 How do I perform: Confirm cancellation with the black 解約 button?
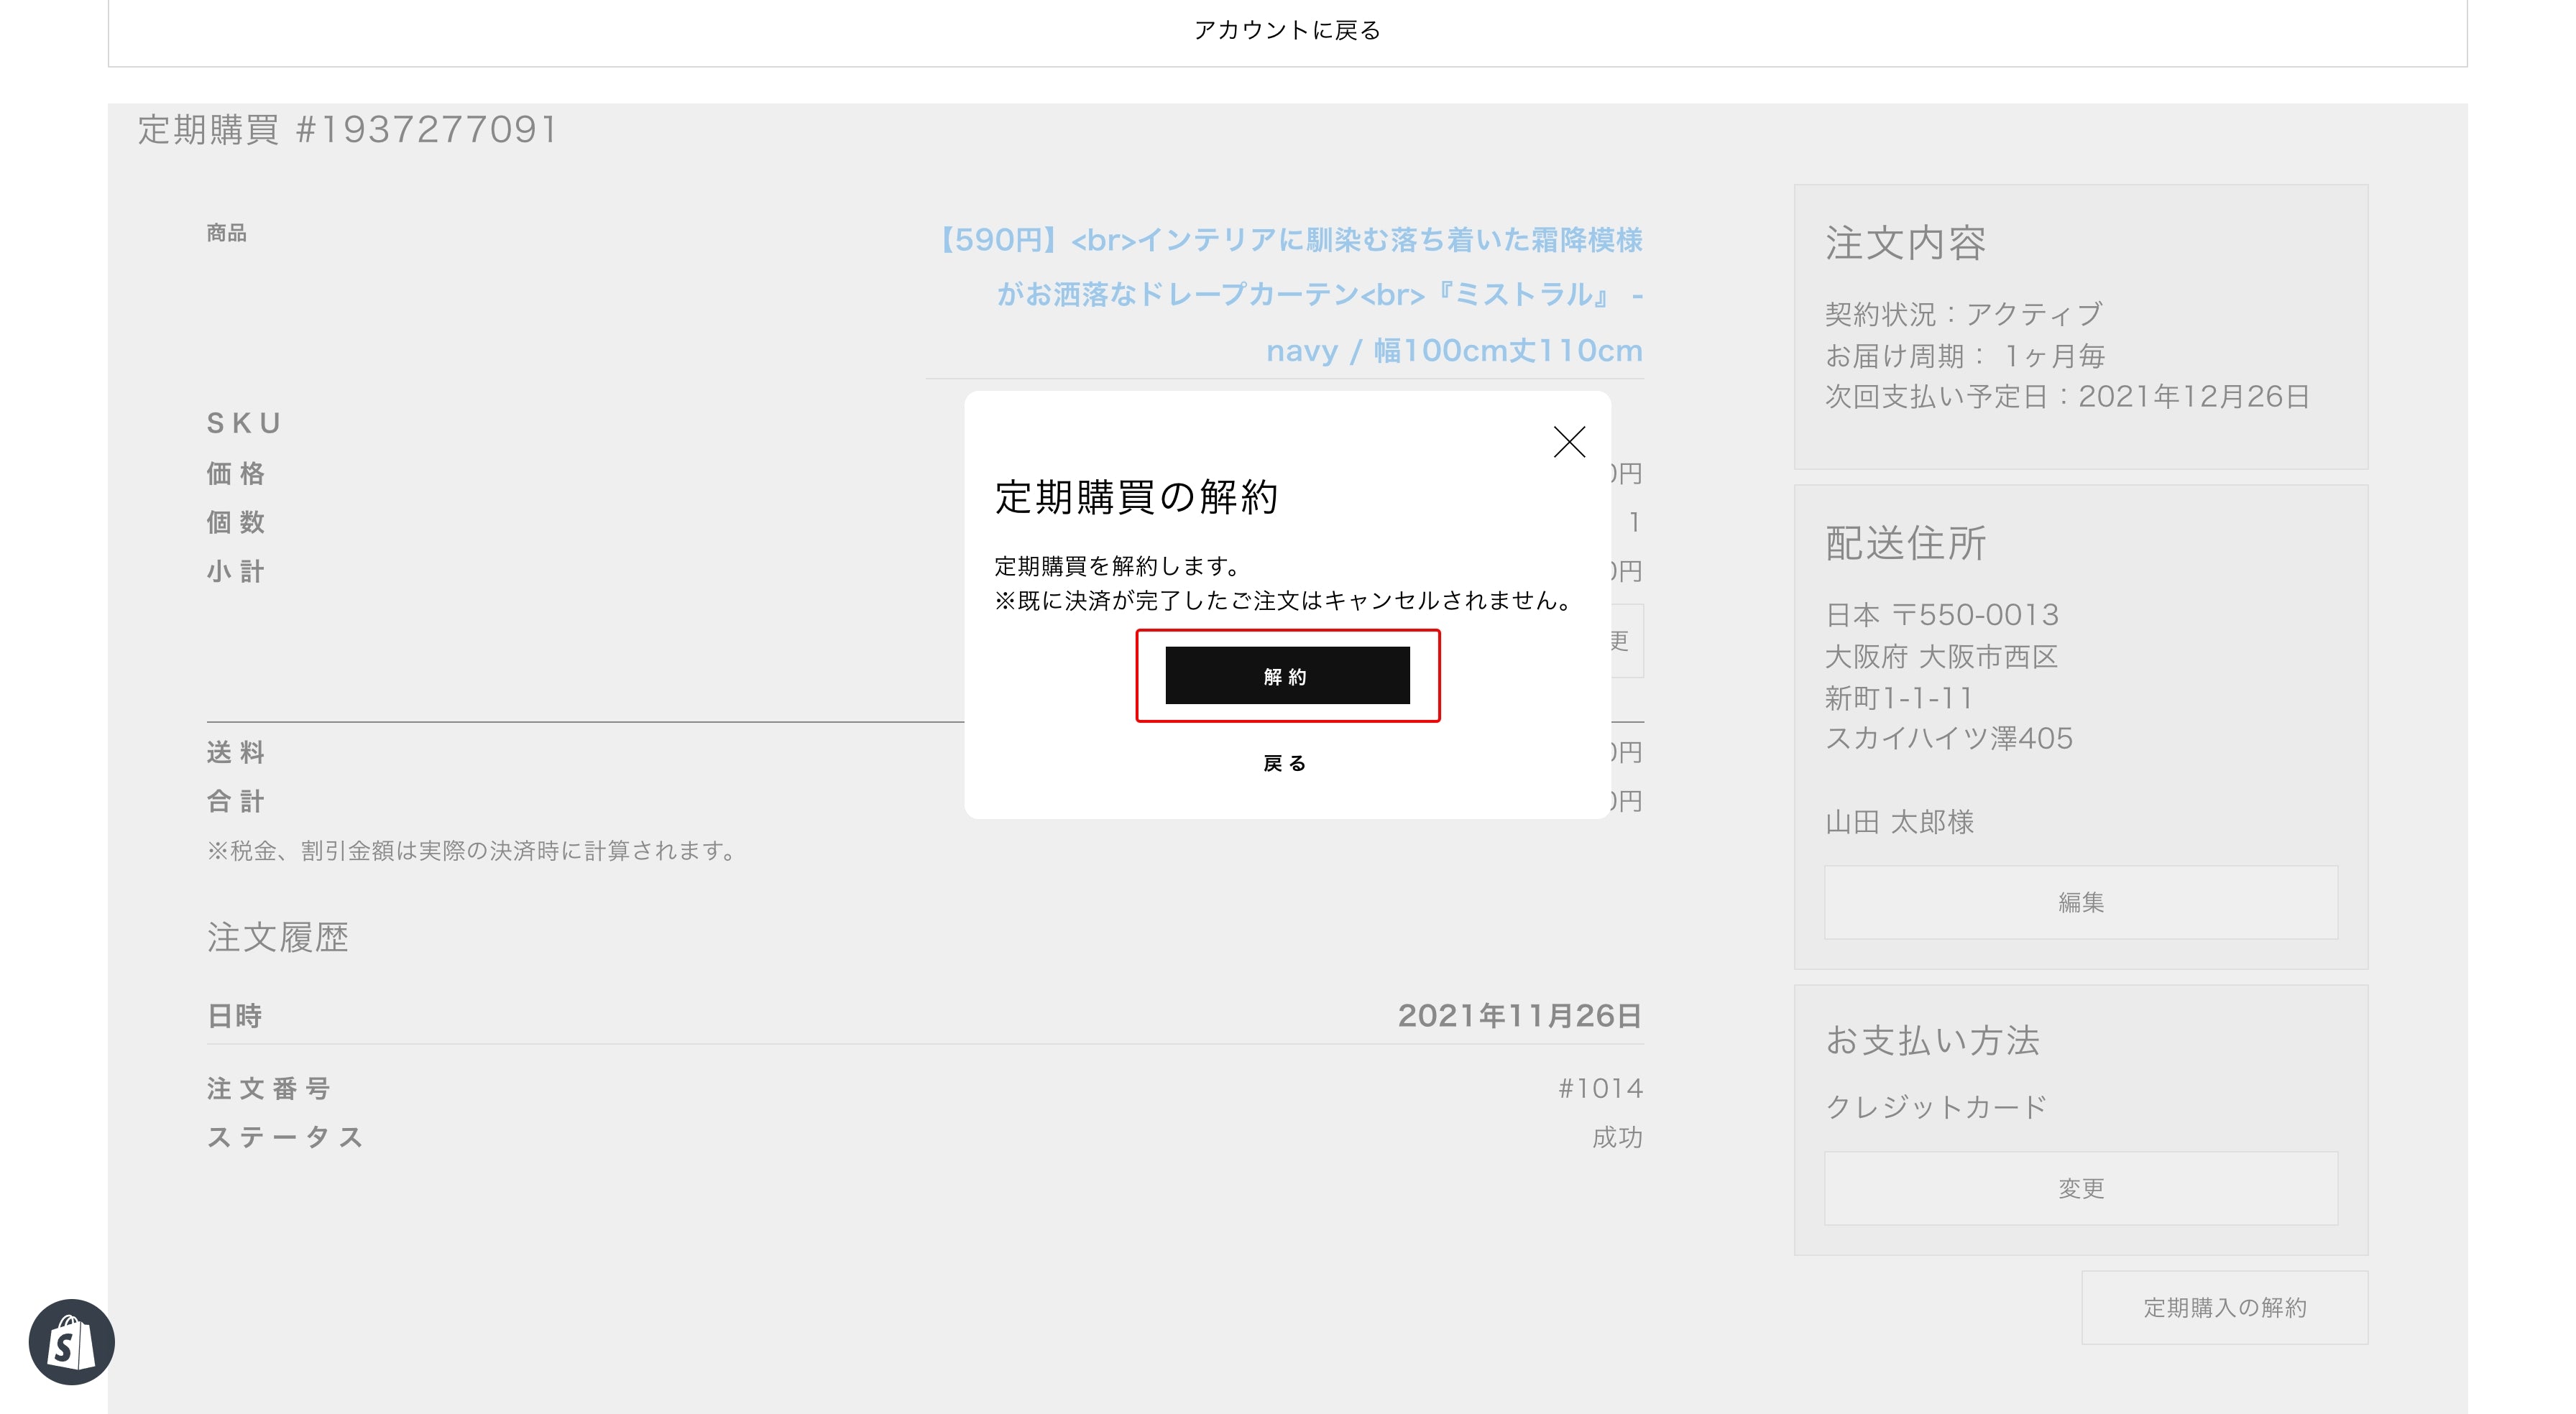click(1287, 675)
